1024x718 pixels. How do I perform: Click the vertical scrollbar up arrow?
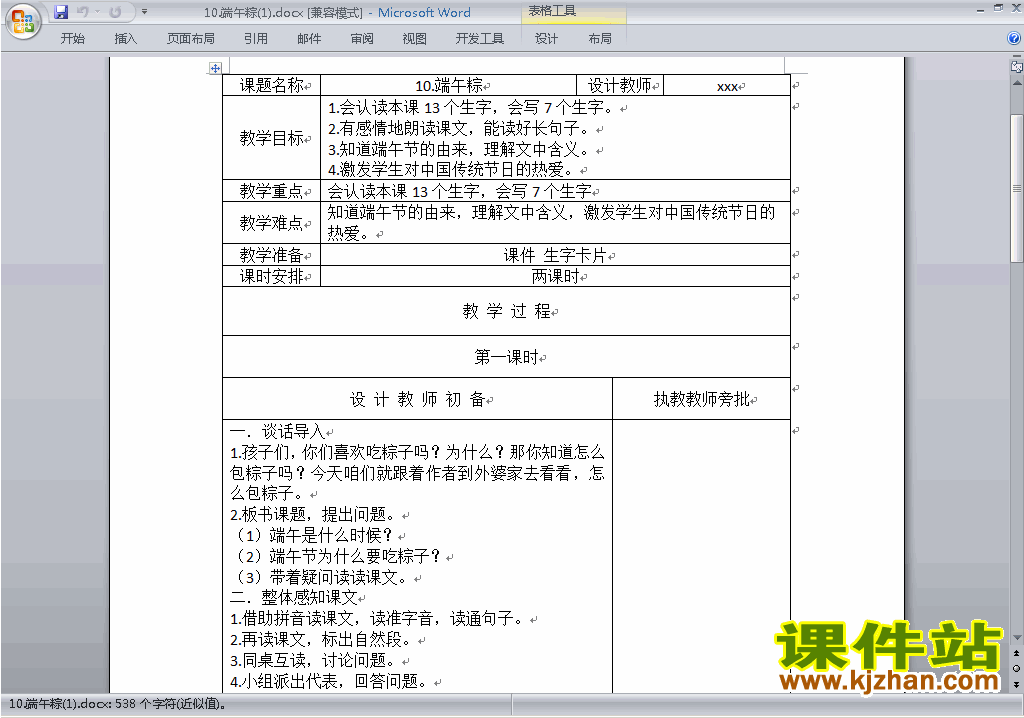[1017, 83]
